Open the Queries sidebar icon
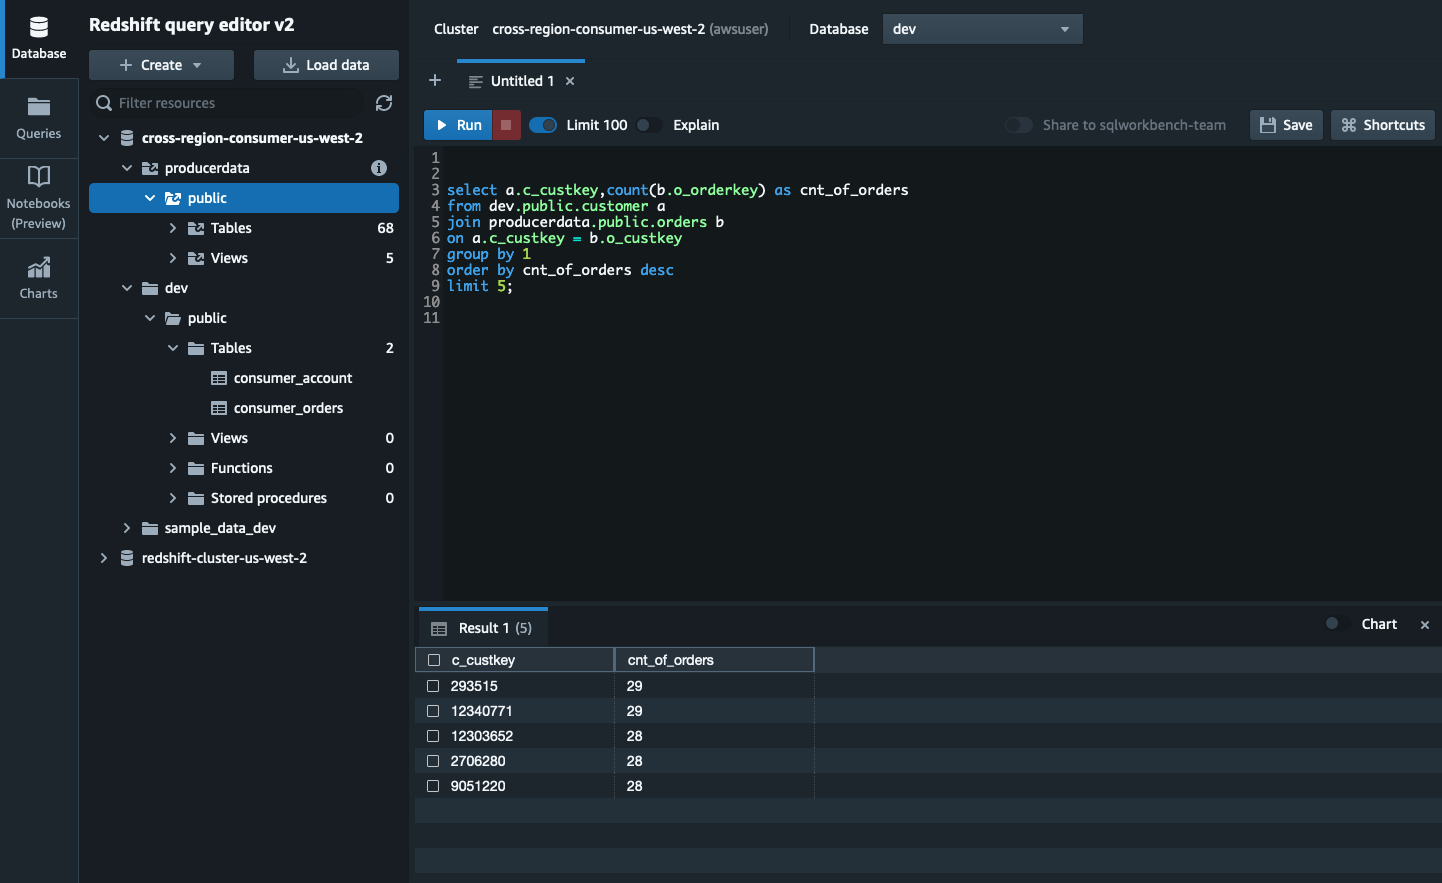Screen dimensions: 1442x883 tap(39, 118)
